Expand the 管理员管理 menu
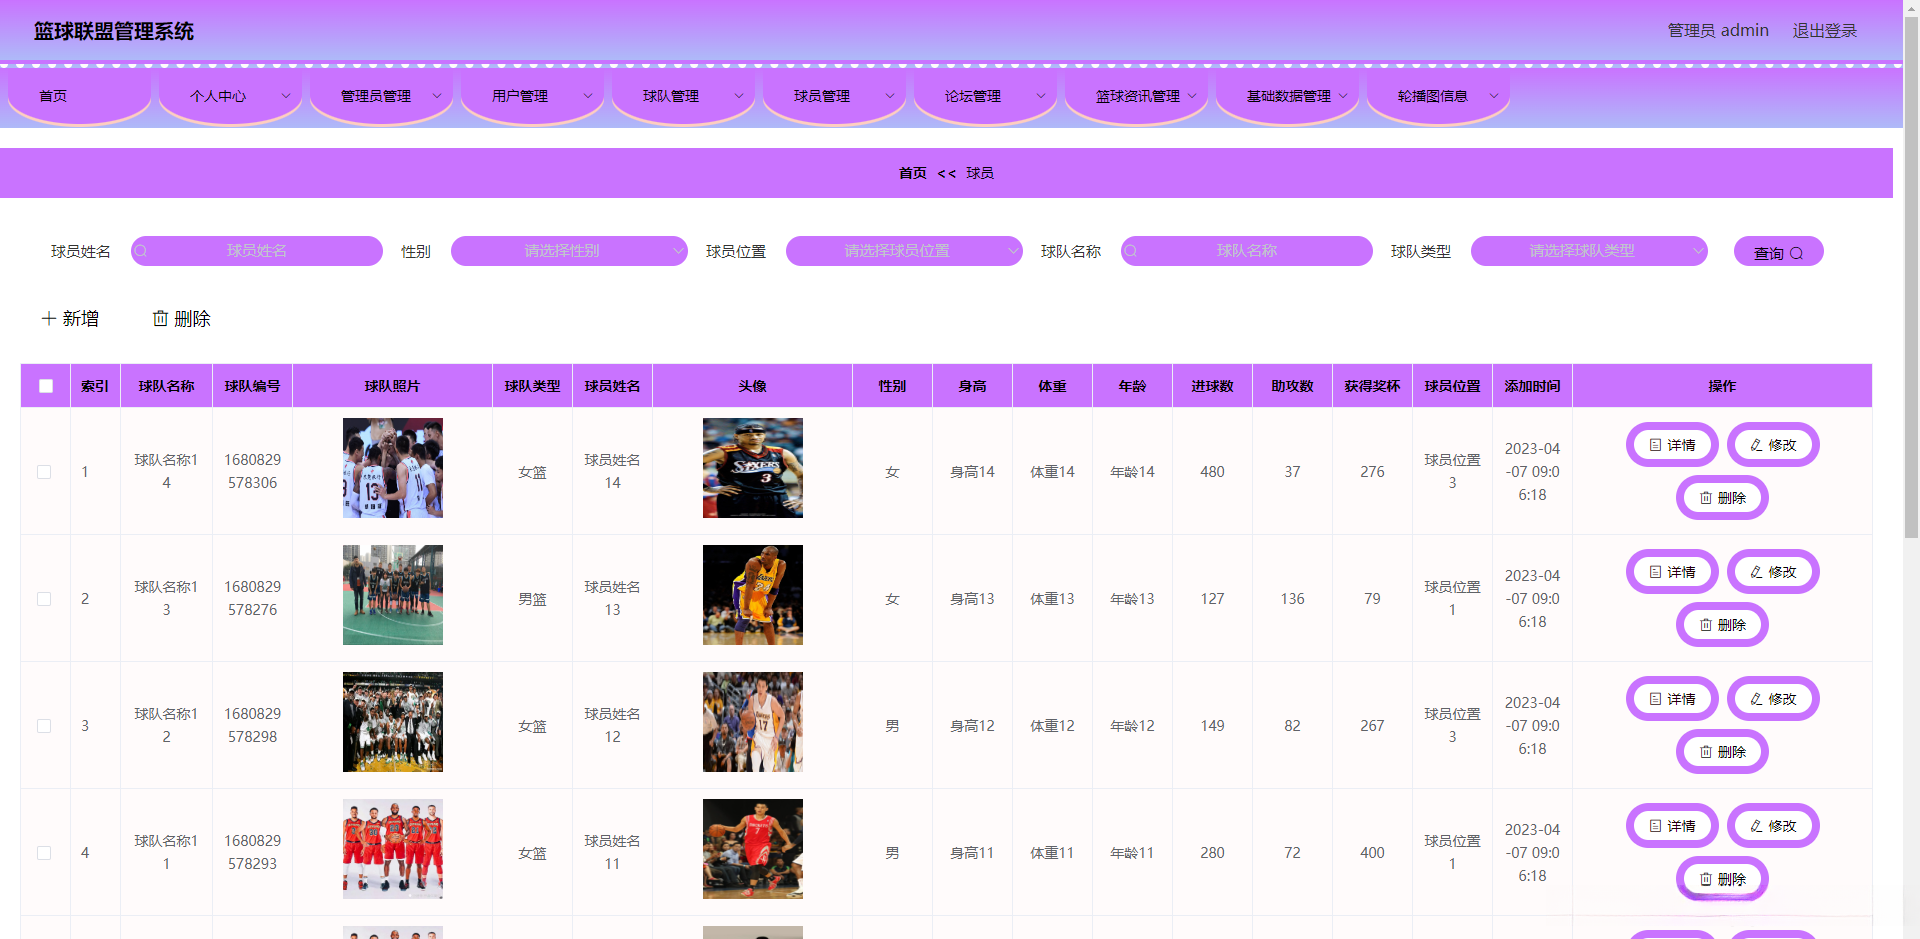Screen dimensions: 1920x939 pos(381,96)
